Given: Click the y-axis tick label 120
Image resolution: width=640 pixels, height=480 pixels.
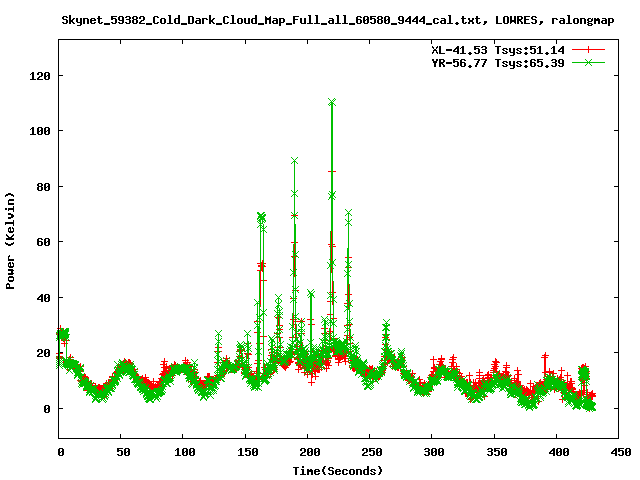Looking at the screenshot, I should click(x=40, y=76).
